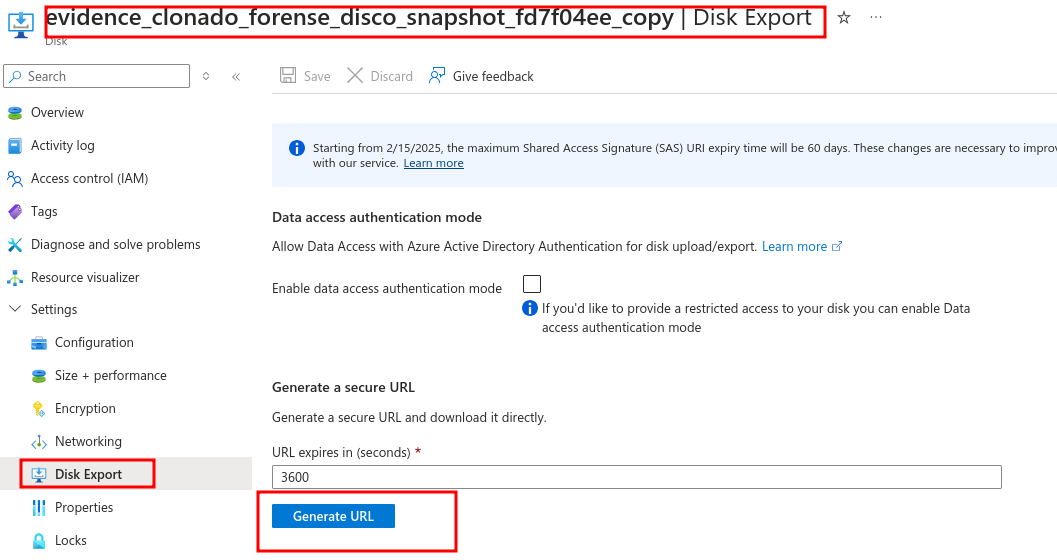This screenshot has width=1057, height=560.
Task: Click Give feedback
Action: [x=481, y=76]
